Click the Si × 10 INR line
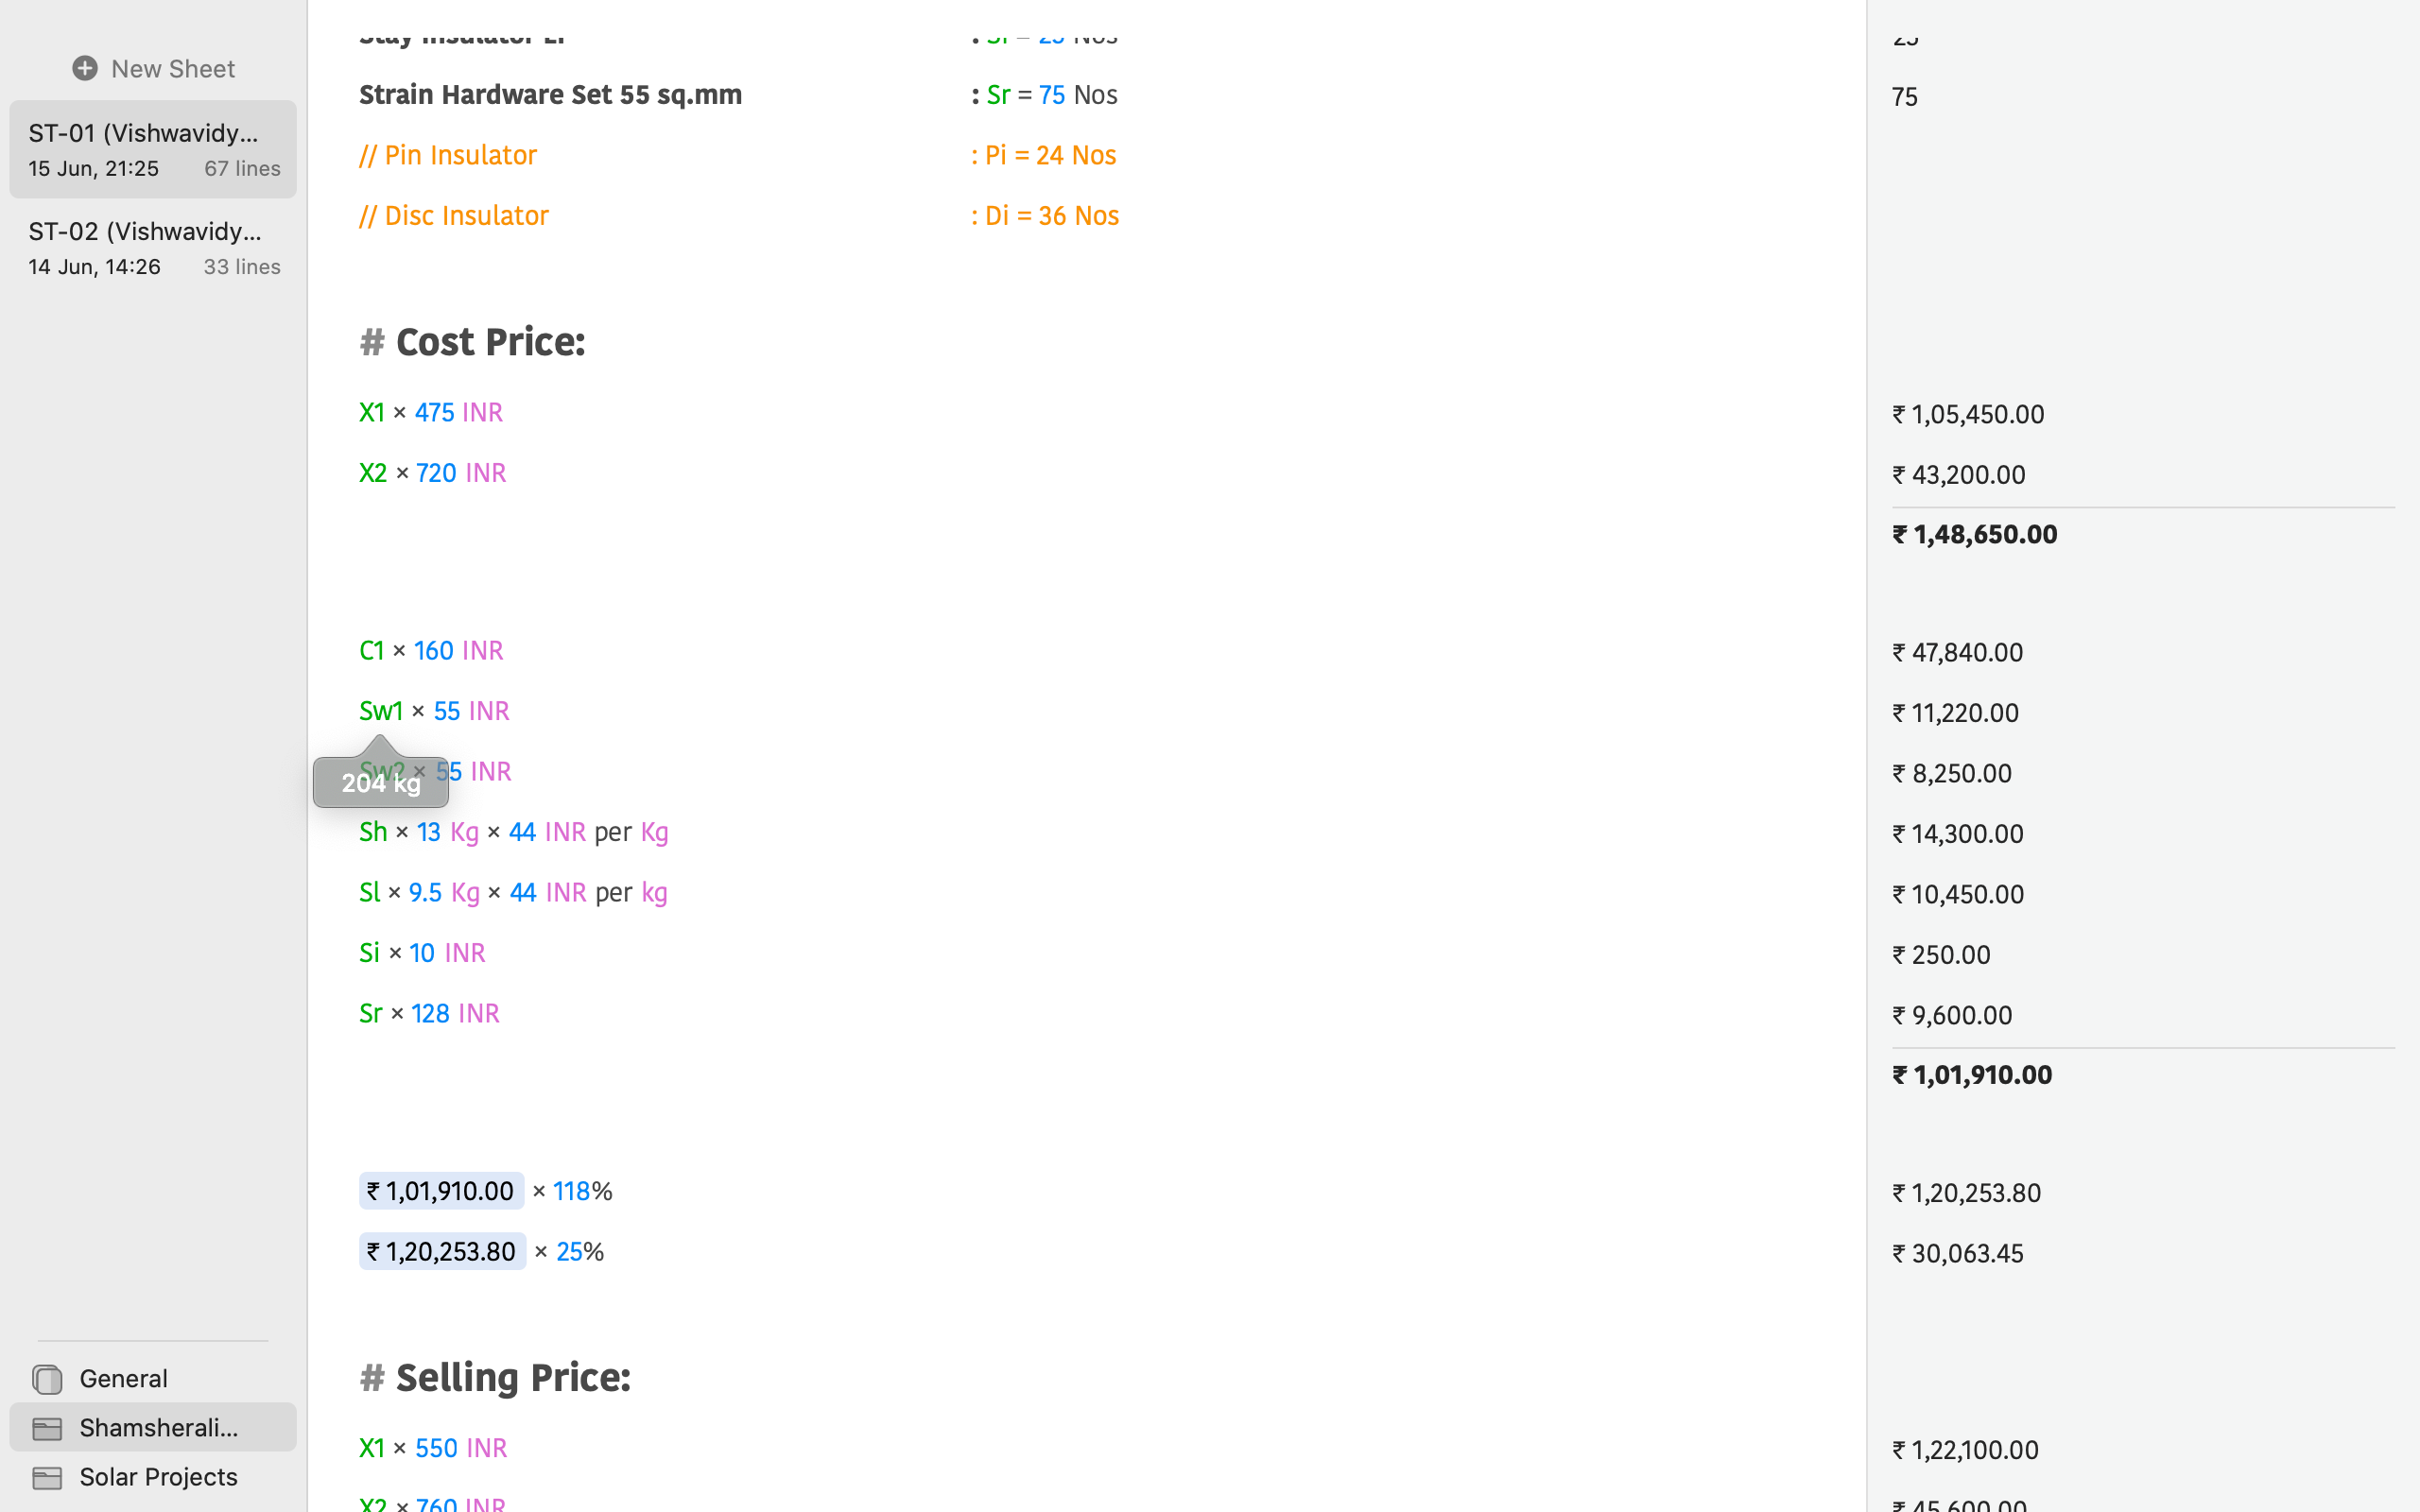The height and width of the screenshot is (1512, 2420). point(422,953)
